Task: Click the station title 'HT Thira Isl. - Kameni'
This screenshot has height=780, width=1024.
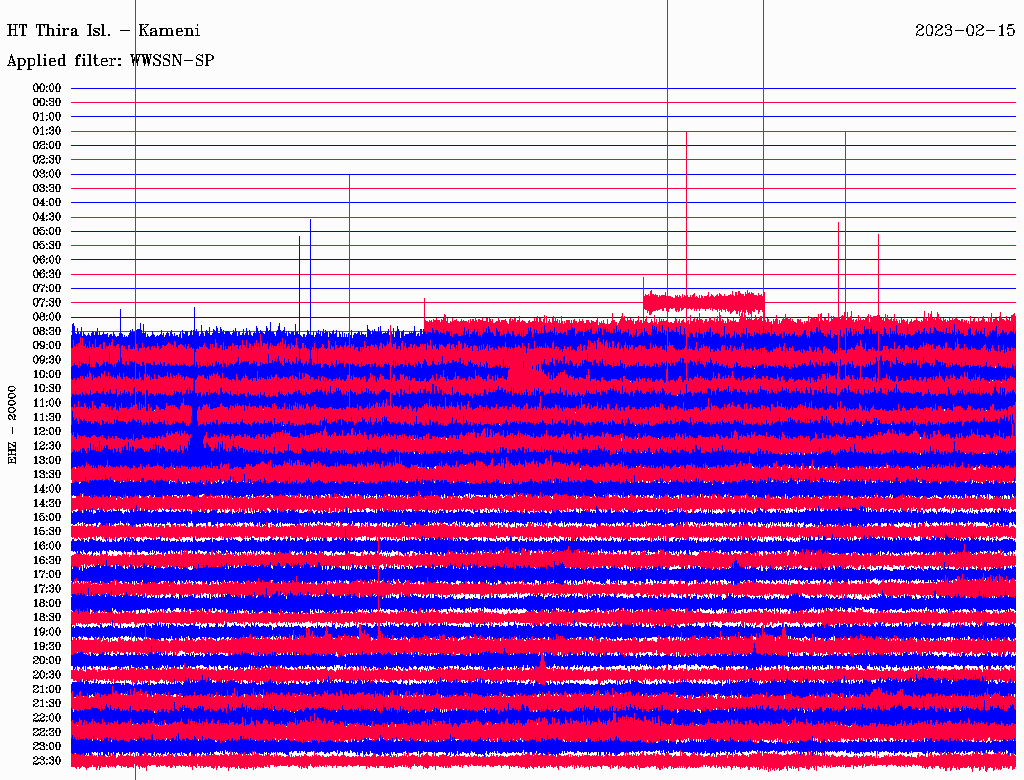Action: [x=103, y=31]
